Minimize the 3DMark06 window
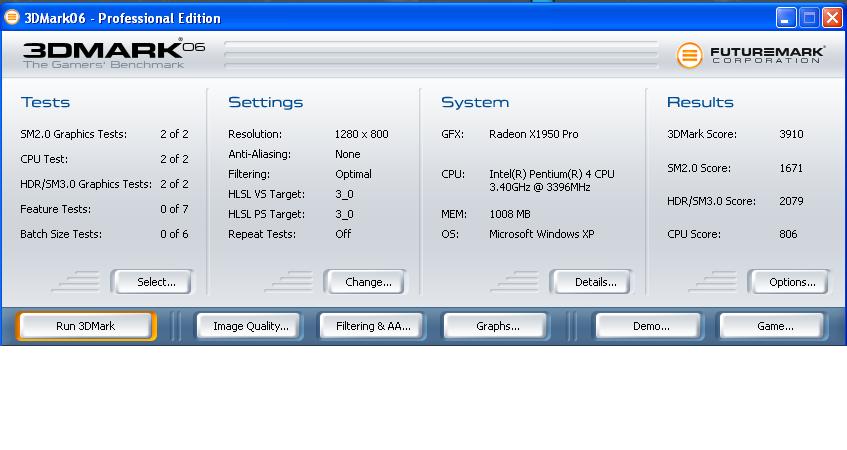Image resolution: width=847 pixels, height=450 pixels. [786, 18]
